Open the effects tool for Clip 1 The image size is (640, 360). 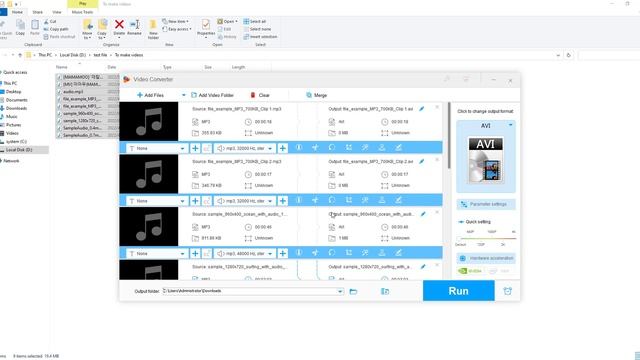pos(365,147)
